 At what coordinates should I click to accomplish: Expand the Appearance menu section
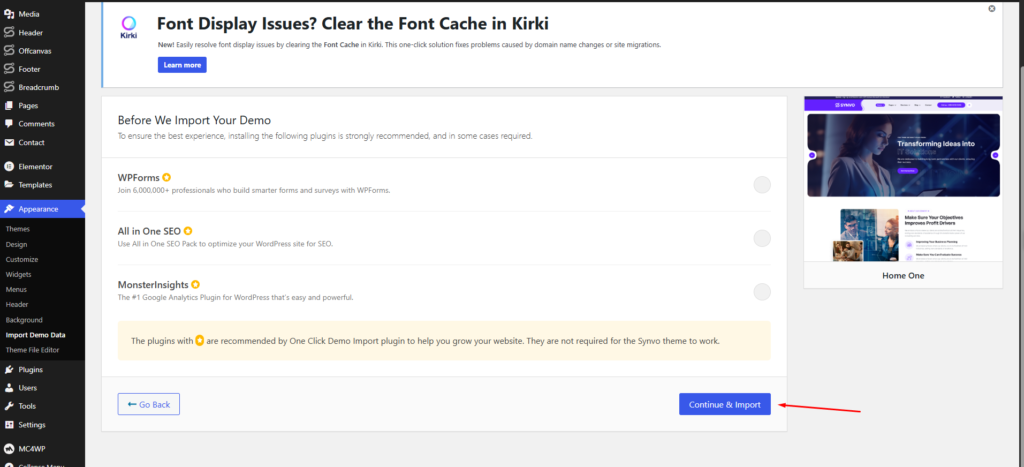pyautogui.click(x=38, y=209)
